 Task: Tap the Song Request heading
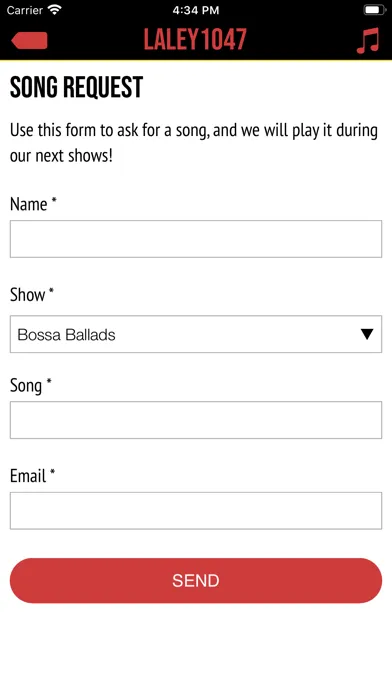click(76, 87)
